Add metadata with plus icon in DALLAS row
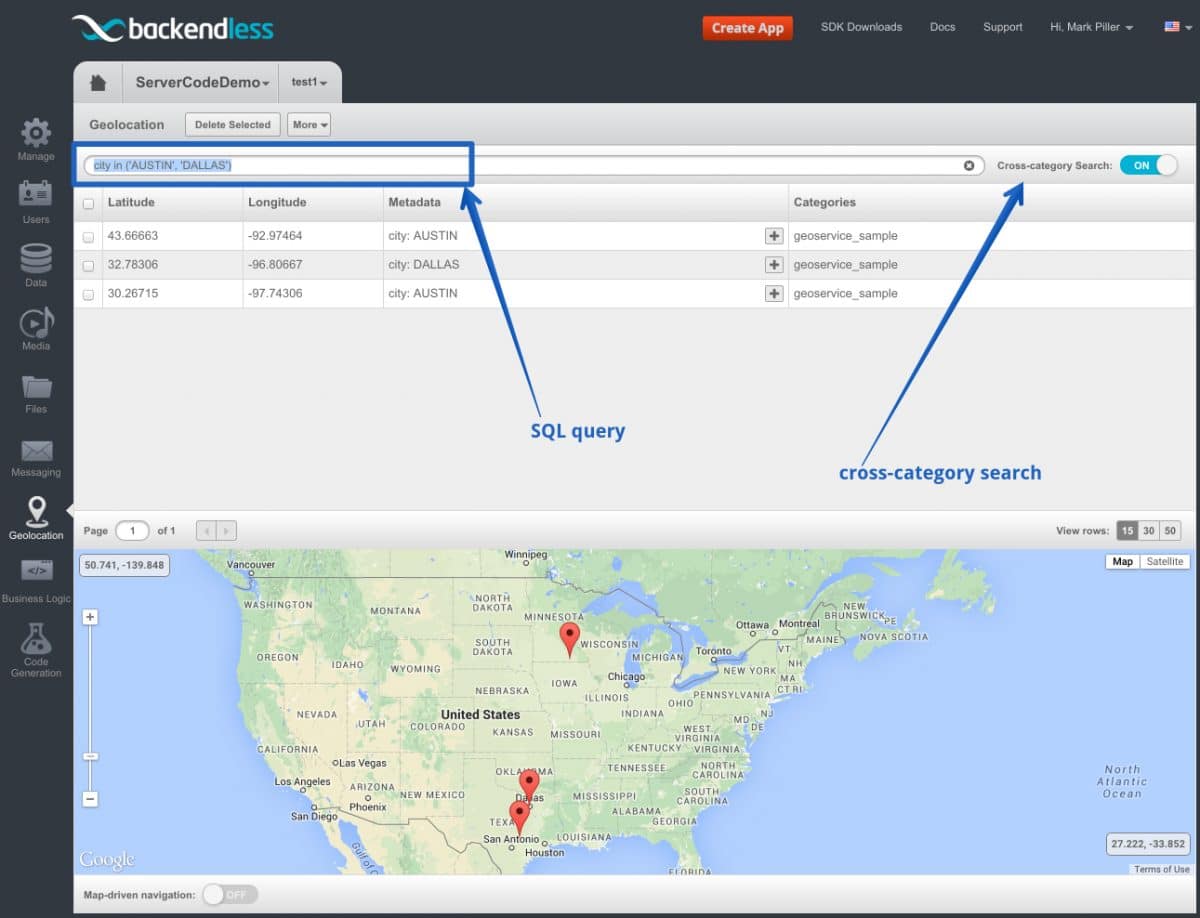 pos(773,265)
